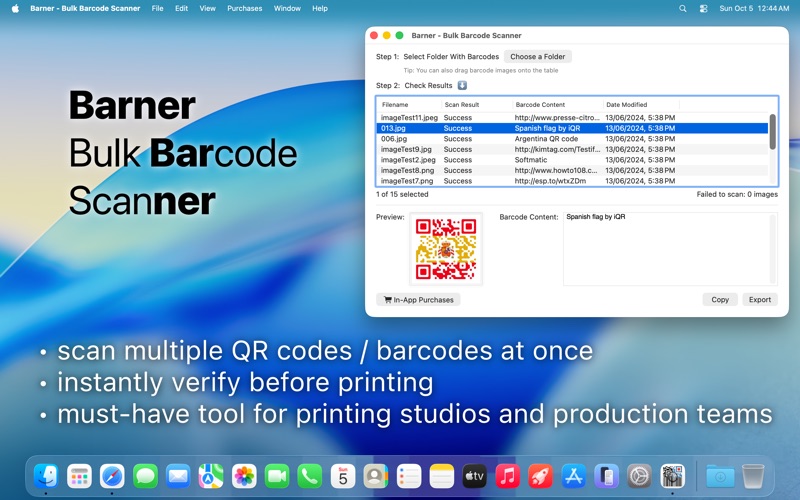Click the Choose a Folder button

pyautogui.click(x=538, y=57)
